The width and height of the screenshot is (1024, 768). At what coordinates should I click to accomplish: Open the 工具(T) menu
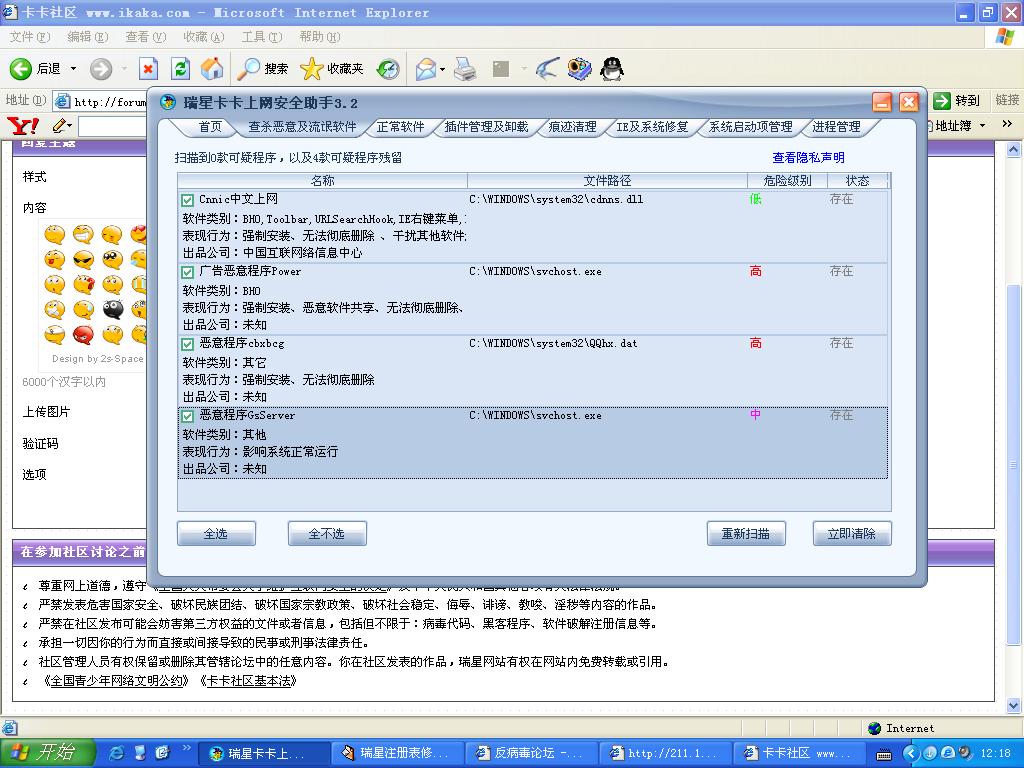(x=262, y=37)
